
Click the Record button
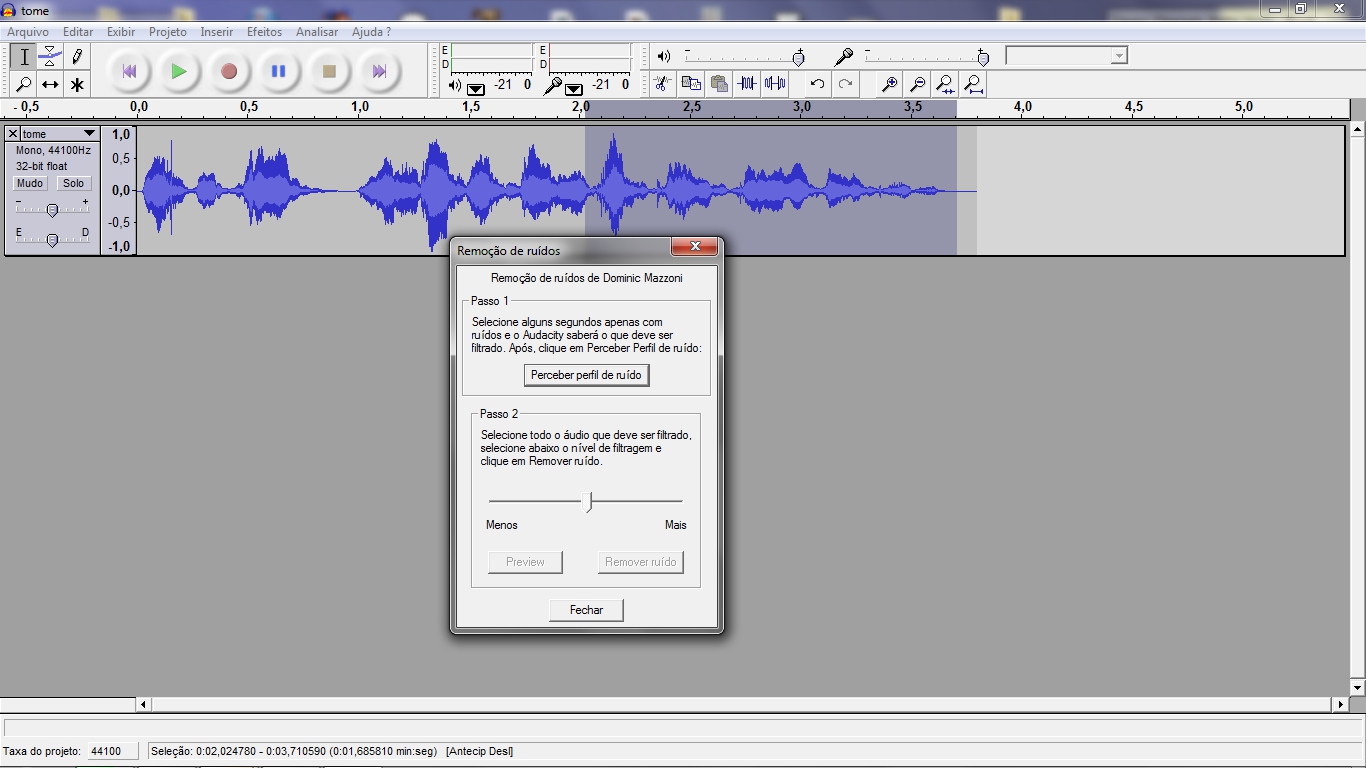click(229, 71)
